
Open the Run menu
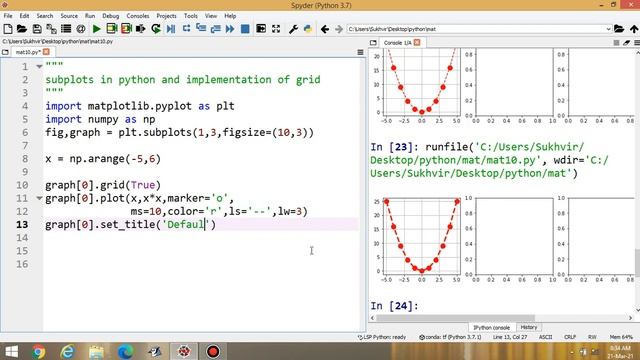(x=90, y=16)
